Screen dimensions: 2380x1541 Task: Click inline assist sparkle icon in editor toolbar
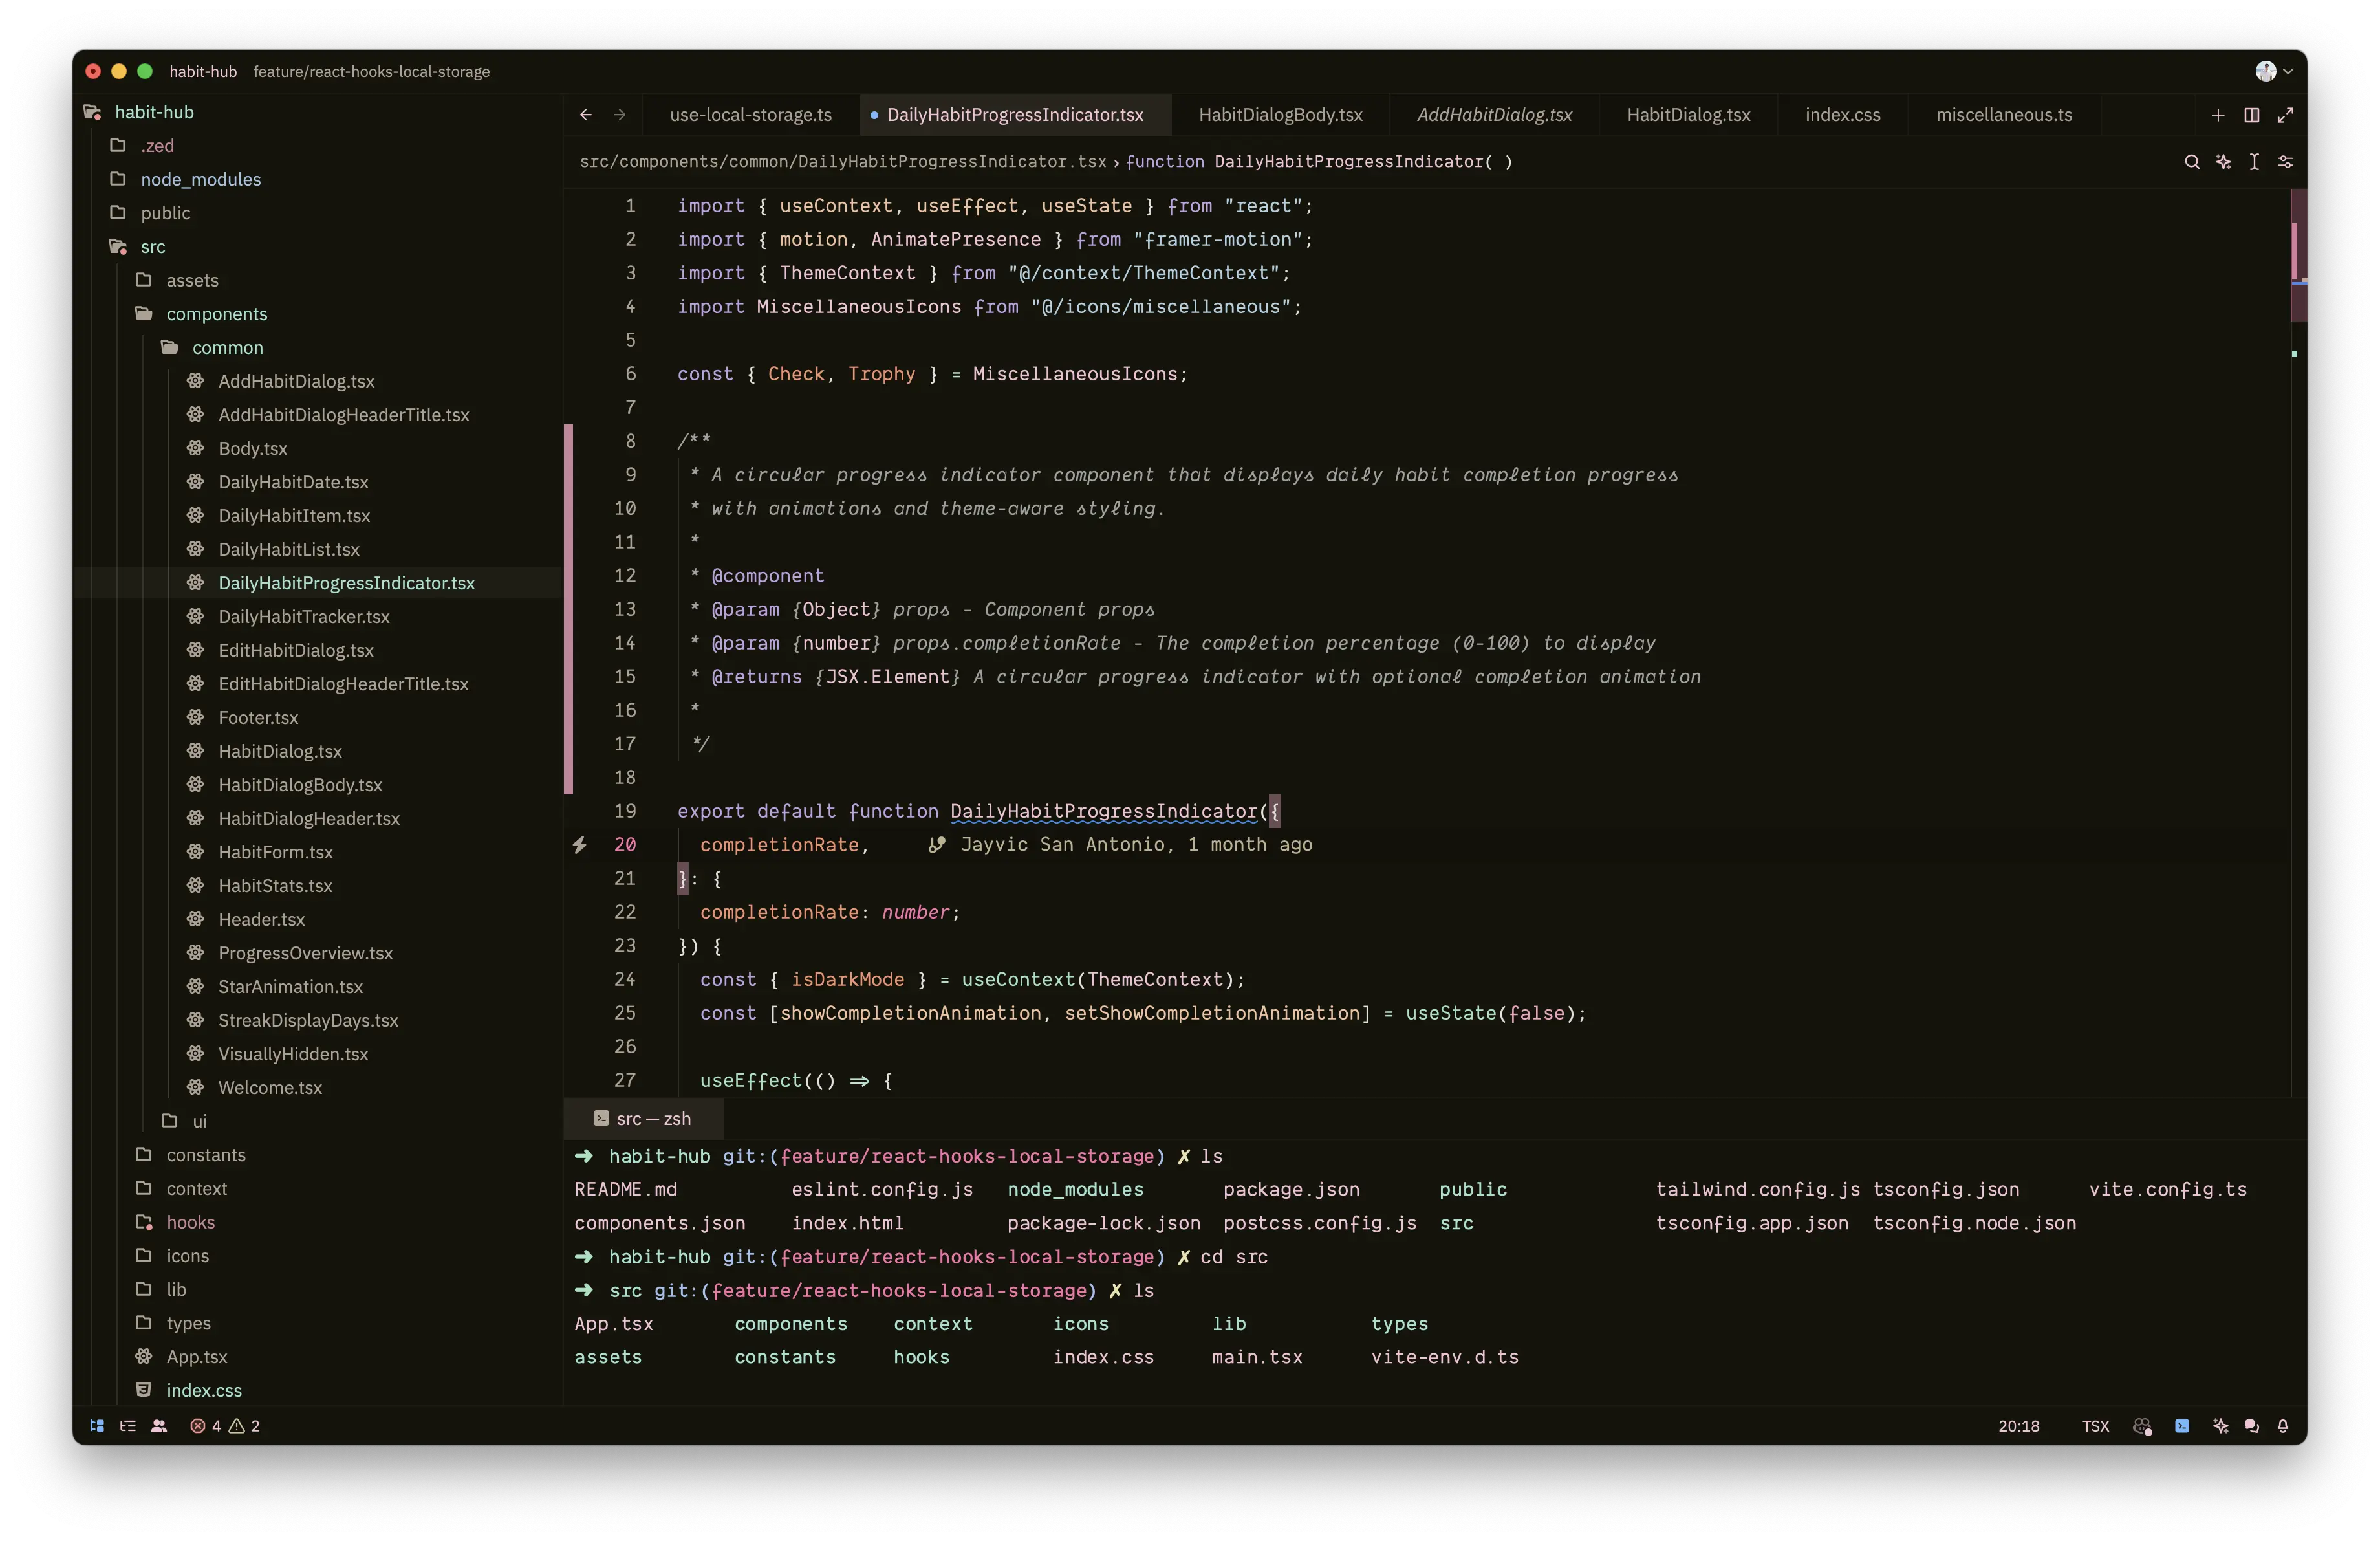click(x=2223, y=162)
